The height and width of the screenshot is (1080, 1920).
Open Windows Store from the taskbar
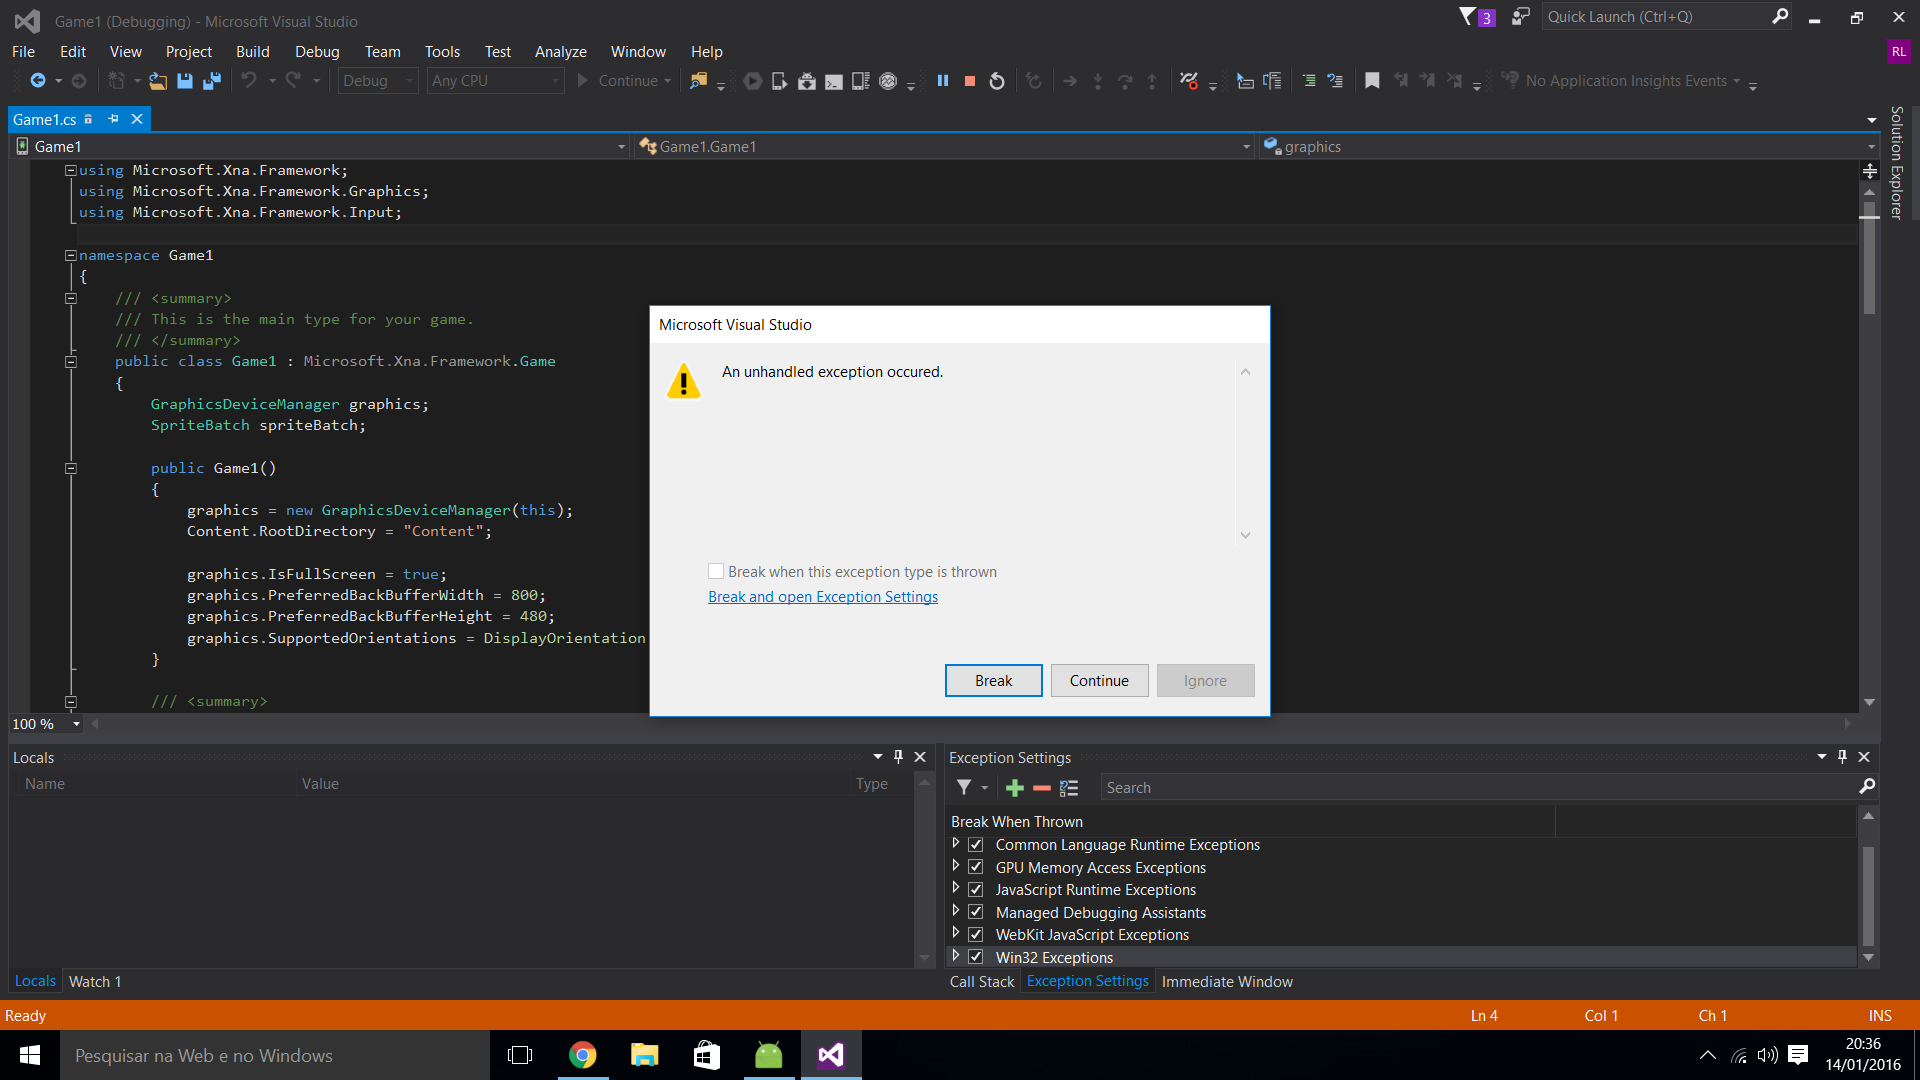pyautogui.click(x=707, y=1055)
